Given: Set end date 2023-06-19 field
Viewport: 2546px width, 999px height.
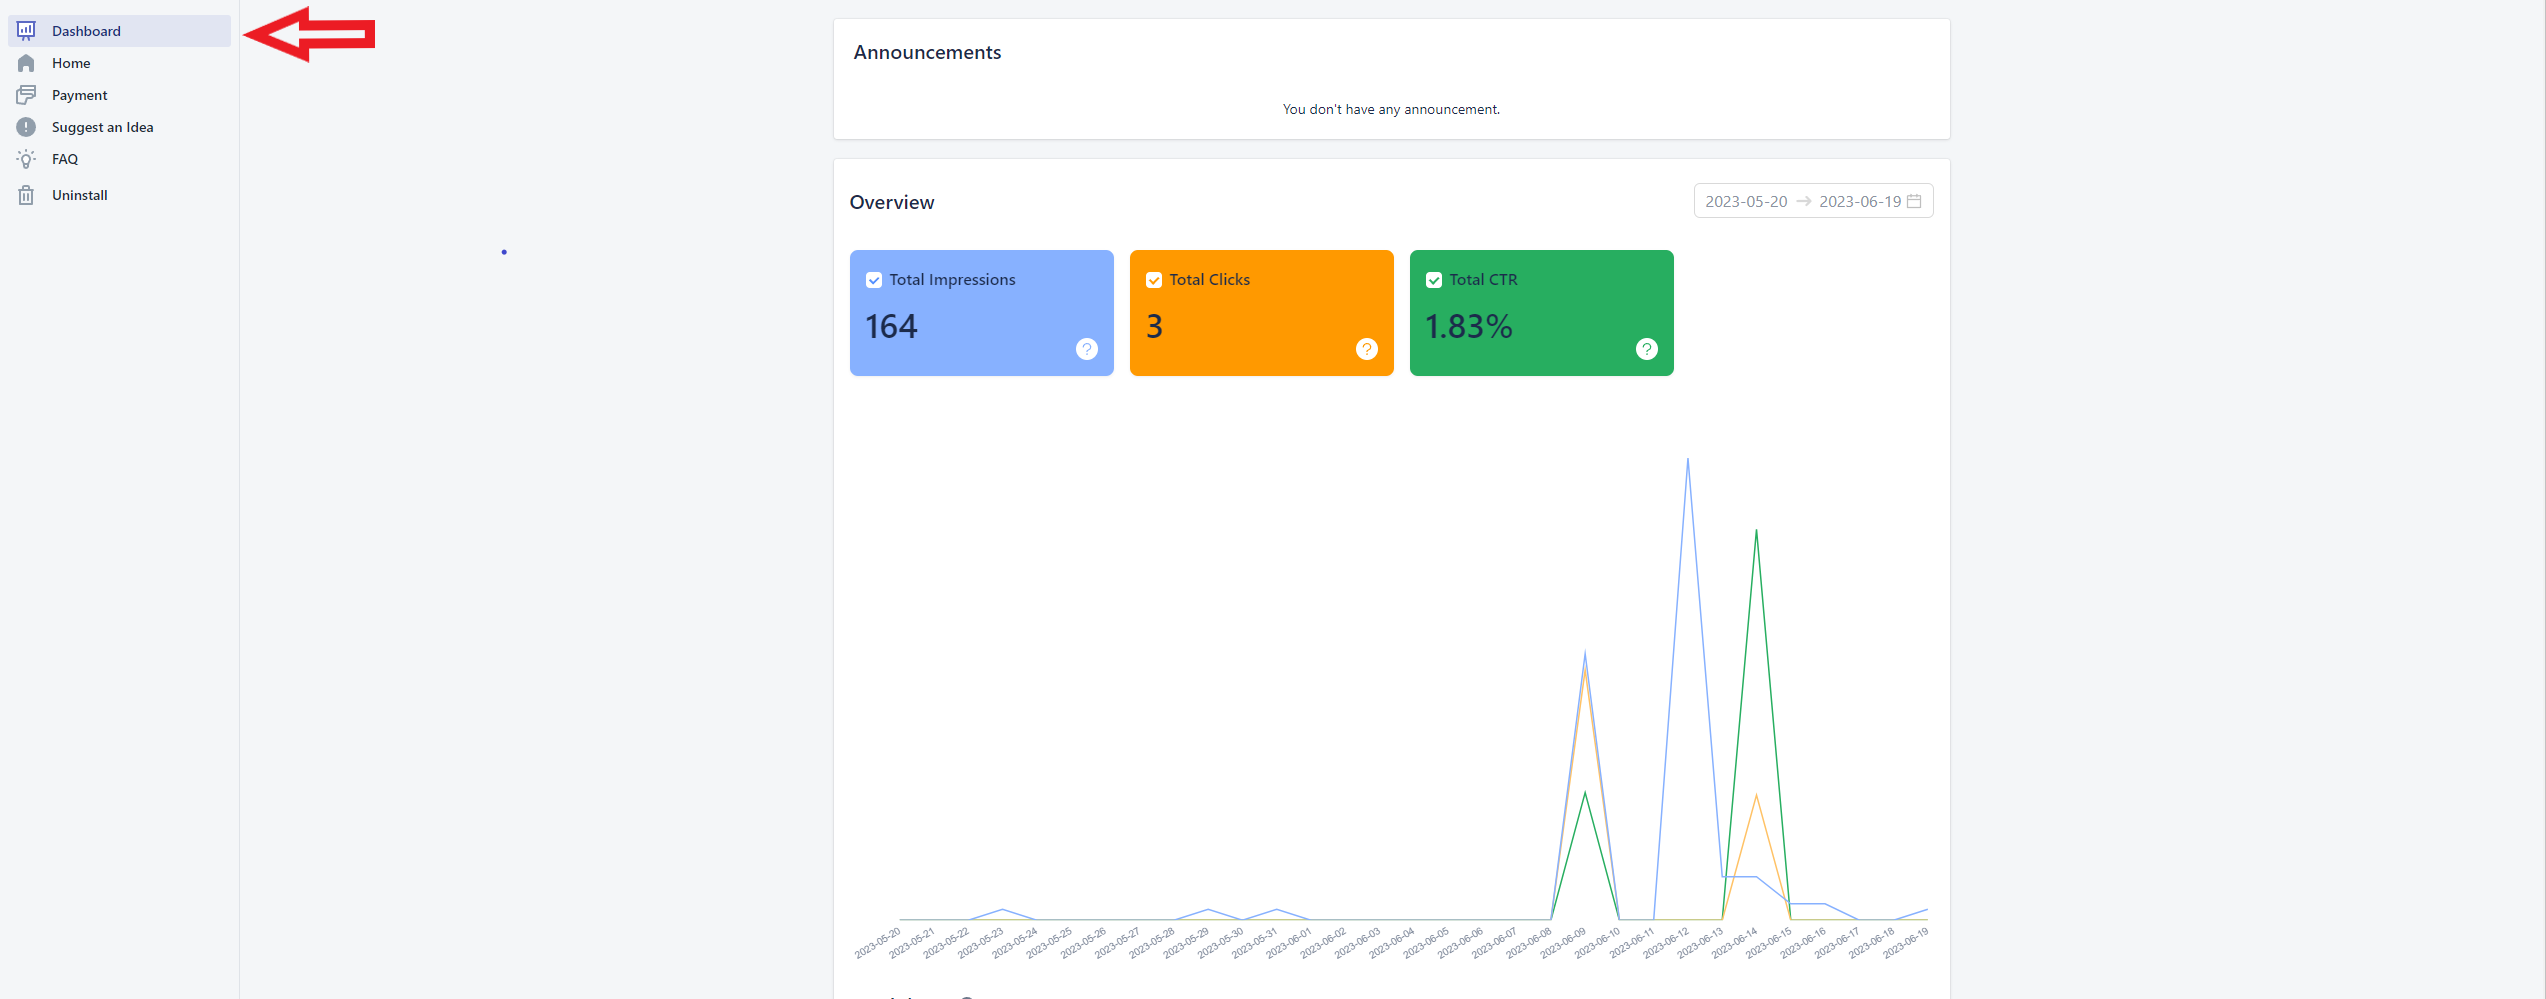Looking at the screenshot, I should click(x=1860, y=201).
